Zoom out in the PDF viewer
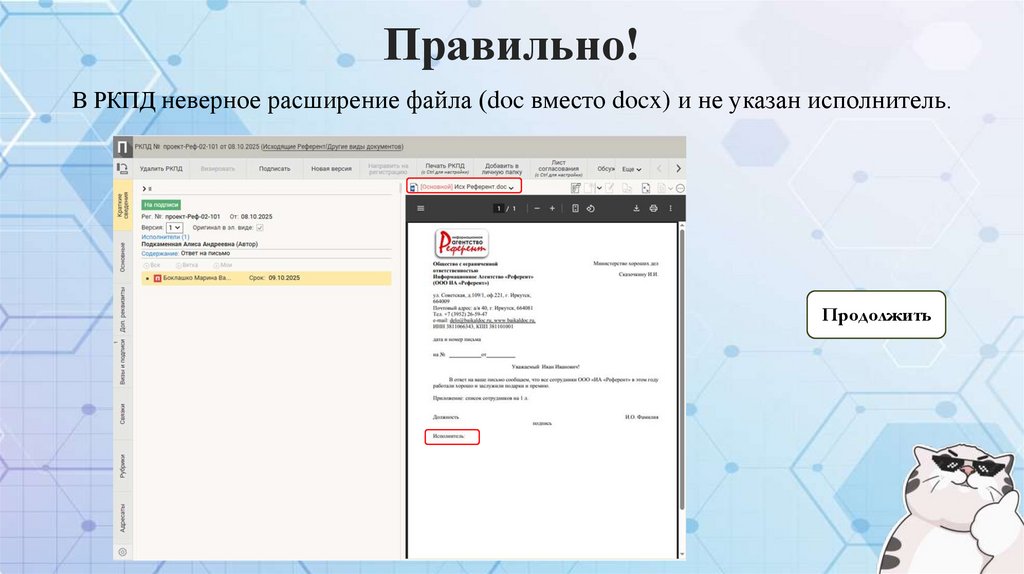The width and height of the screenshot is (1024, 574). 537,208
